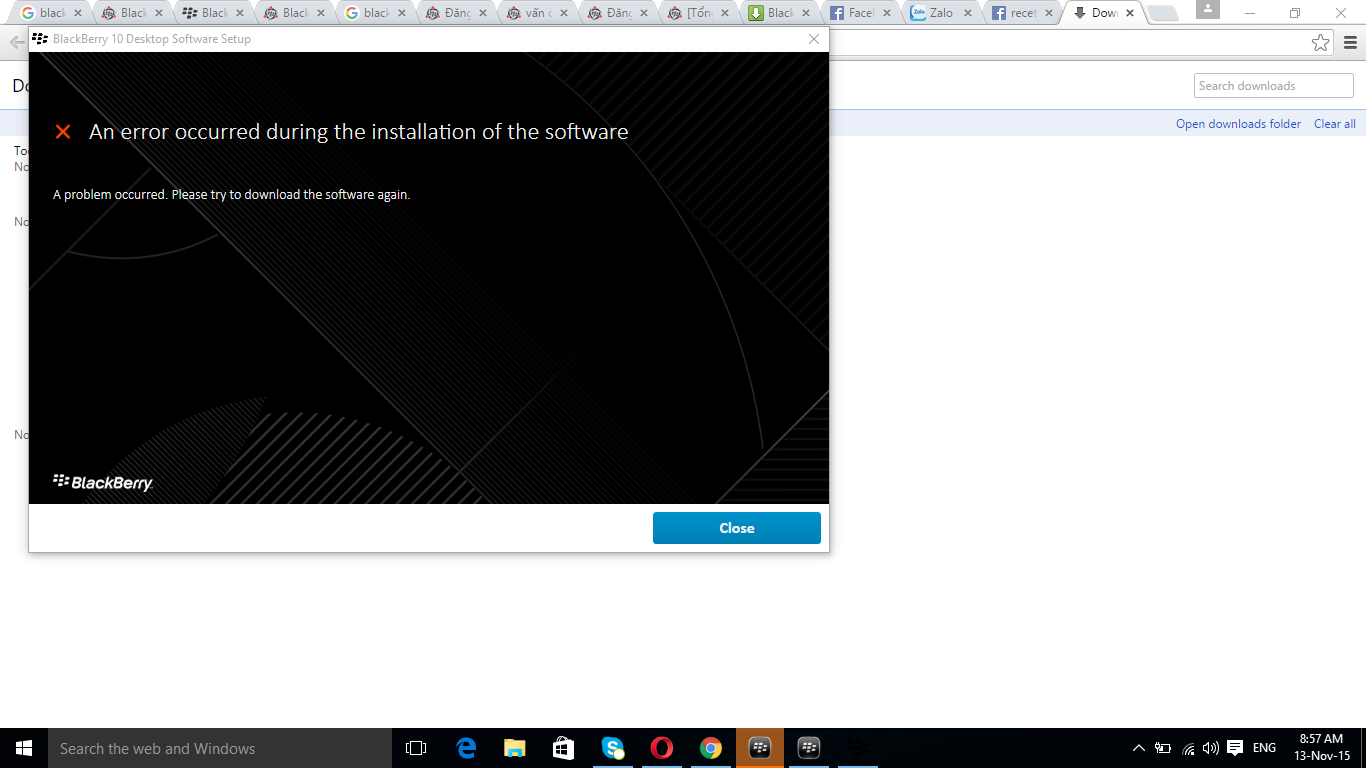Image resolution: width=1366 pixels, height=768 pixels.
Task: Open the Windows Start menu
Action: click(24, 748)
